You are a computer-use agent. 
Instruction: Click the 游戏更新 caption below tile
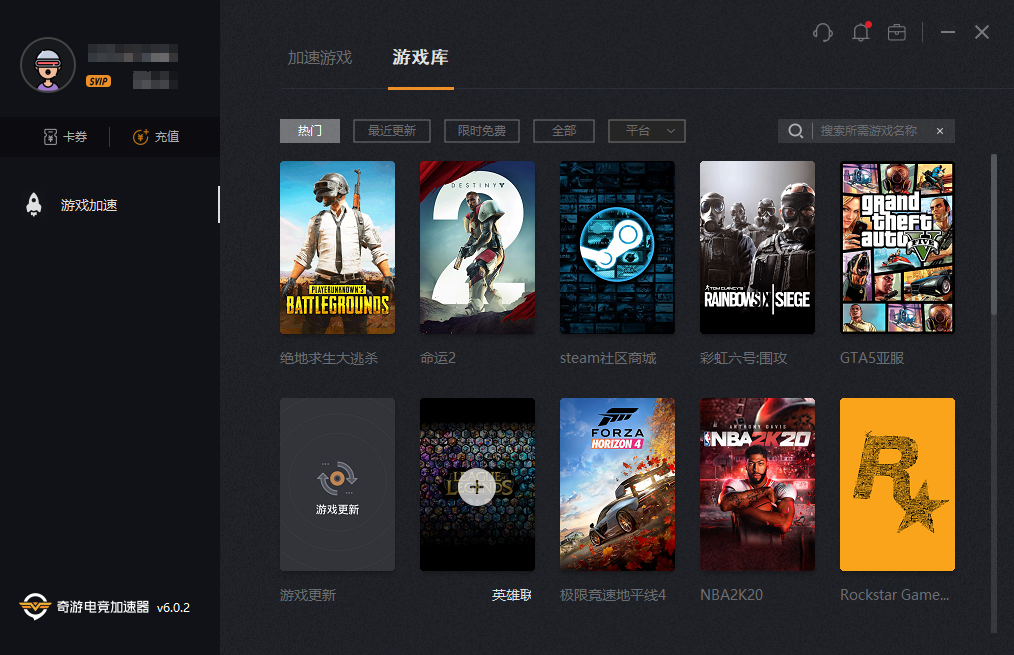(308, 595)
